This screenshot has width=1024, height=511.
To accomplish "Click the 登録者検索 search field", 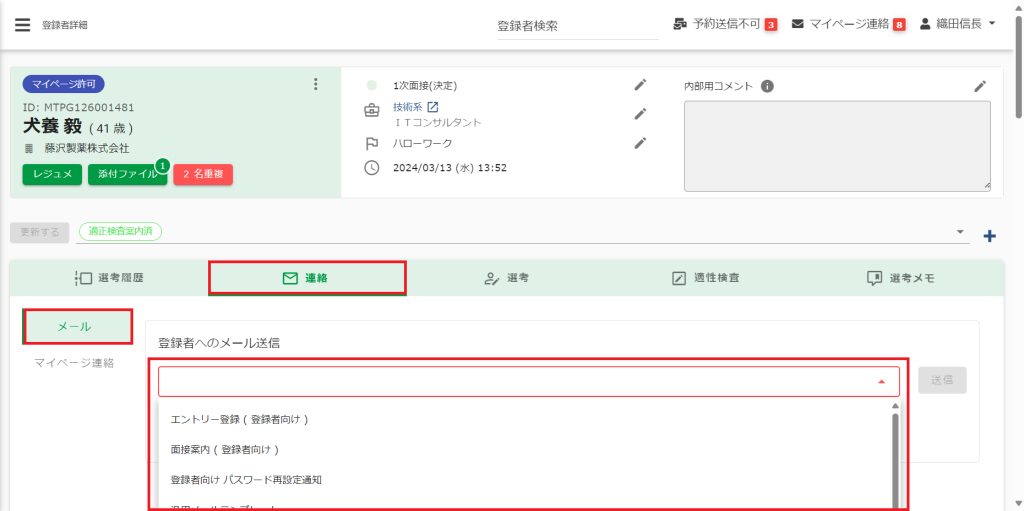I will pos(577,26).
